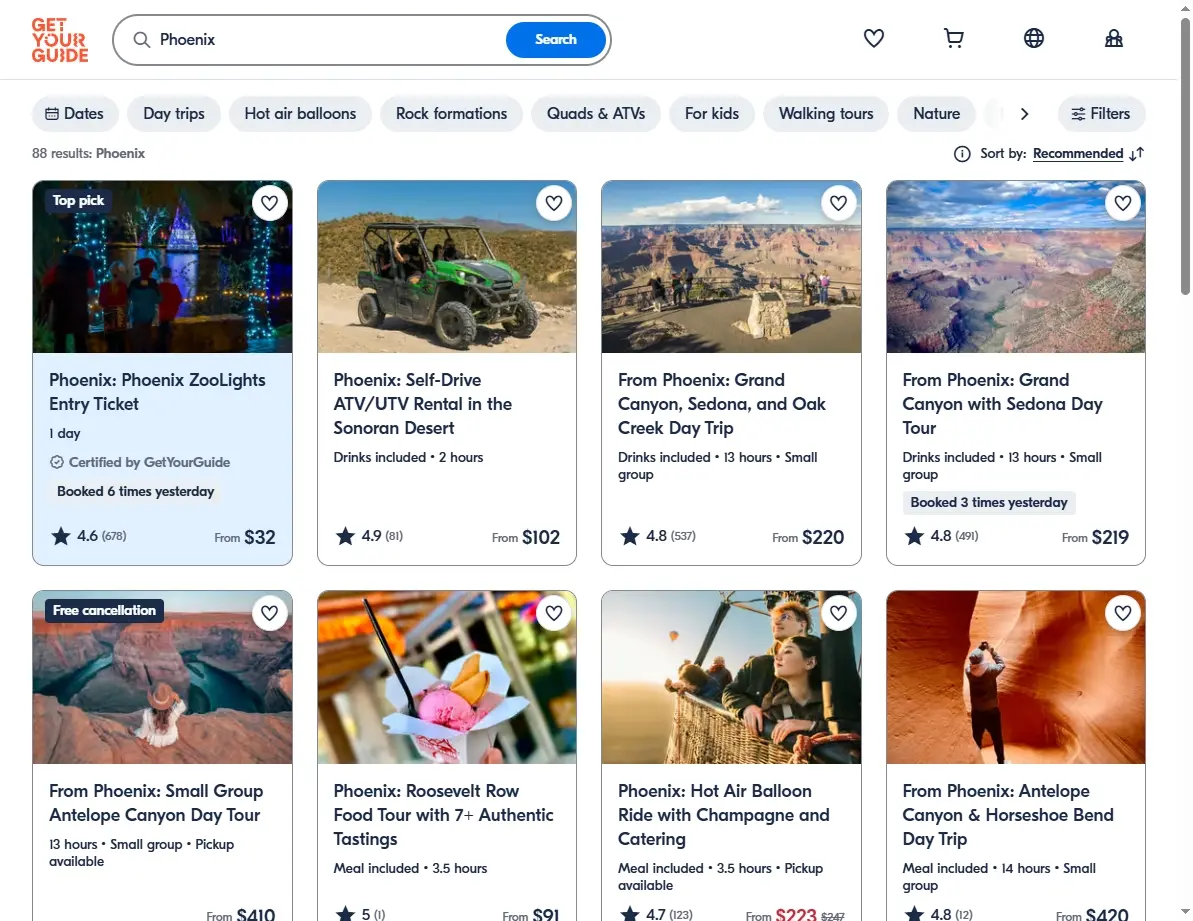
Task: Open the GetYourGuide home logo
Action: 59,40
